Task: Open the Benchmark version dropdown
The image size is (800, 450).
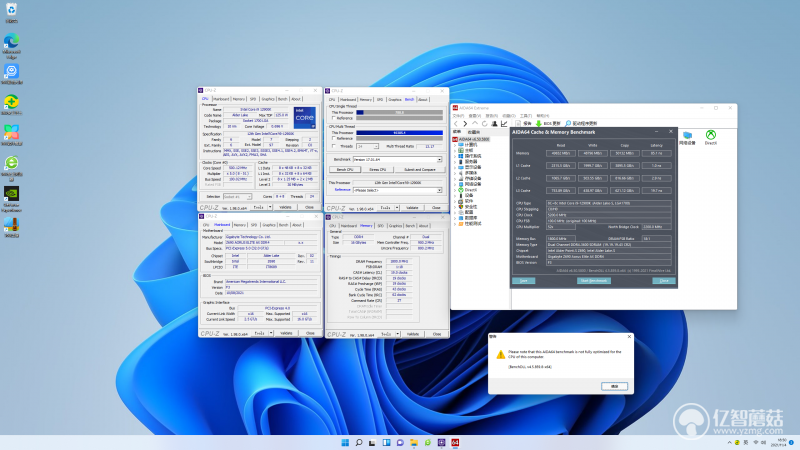Action: coord(439,160)
